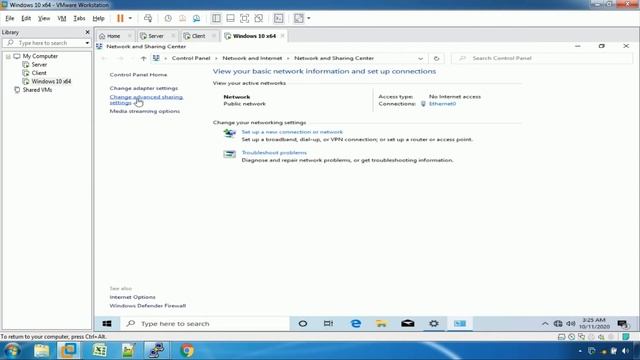The image size is (640, 360).
Task: Click Network and Internet in the breadcrumb
Action: [252, 58]
